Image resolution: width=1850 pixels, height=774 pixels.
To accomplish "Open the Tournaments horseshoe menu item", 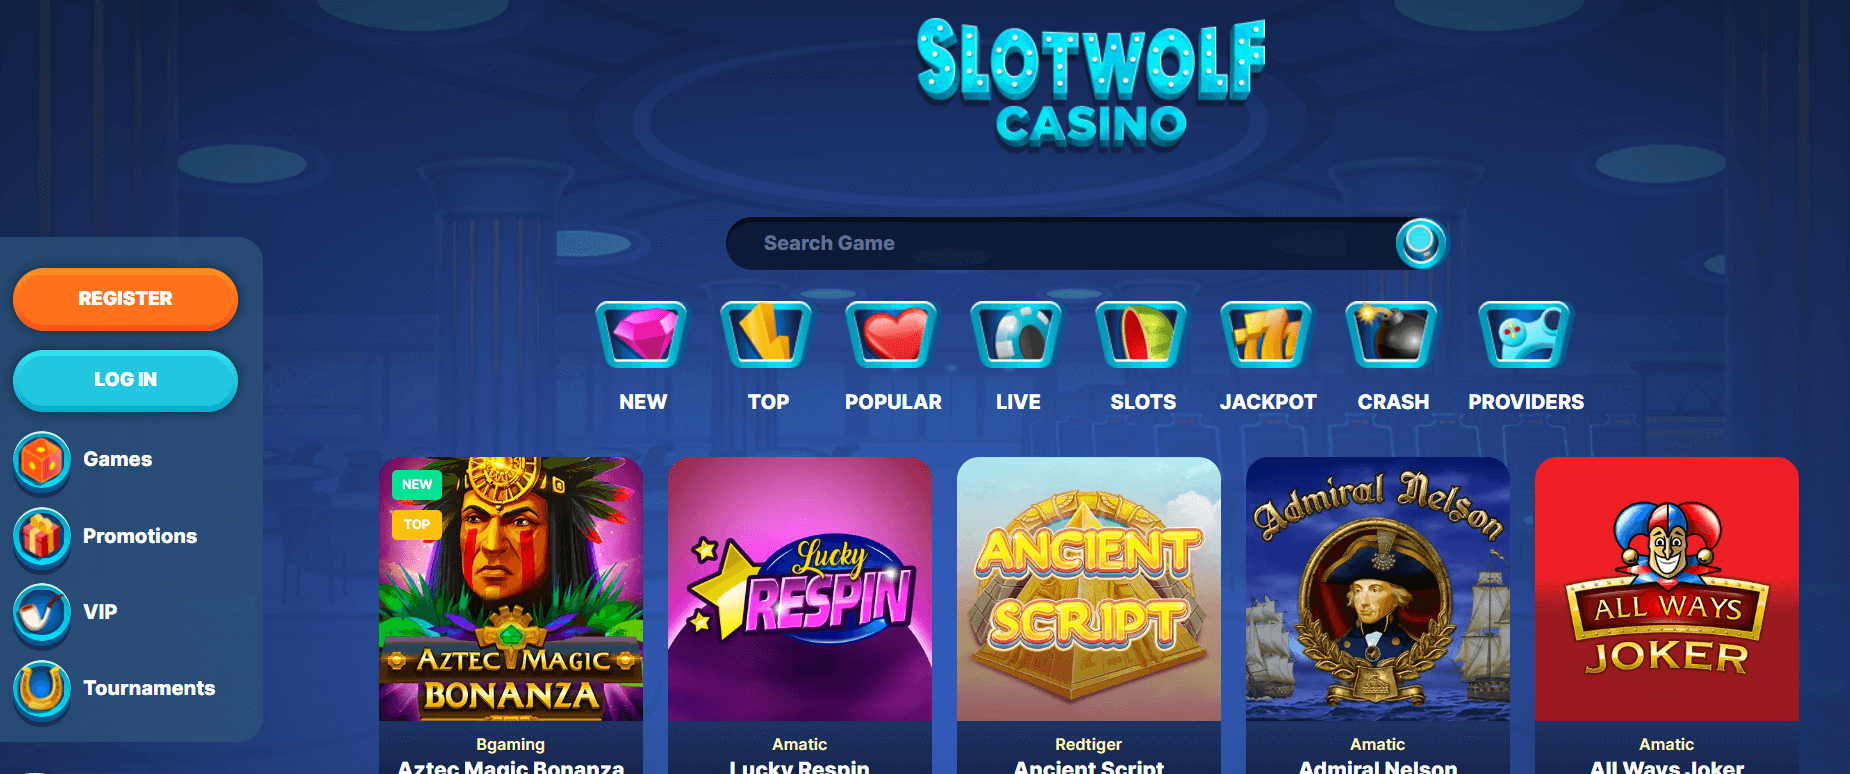I will tap(114, 689).
